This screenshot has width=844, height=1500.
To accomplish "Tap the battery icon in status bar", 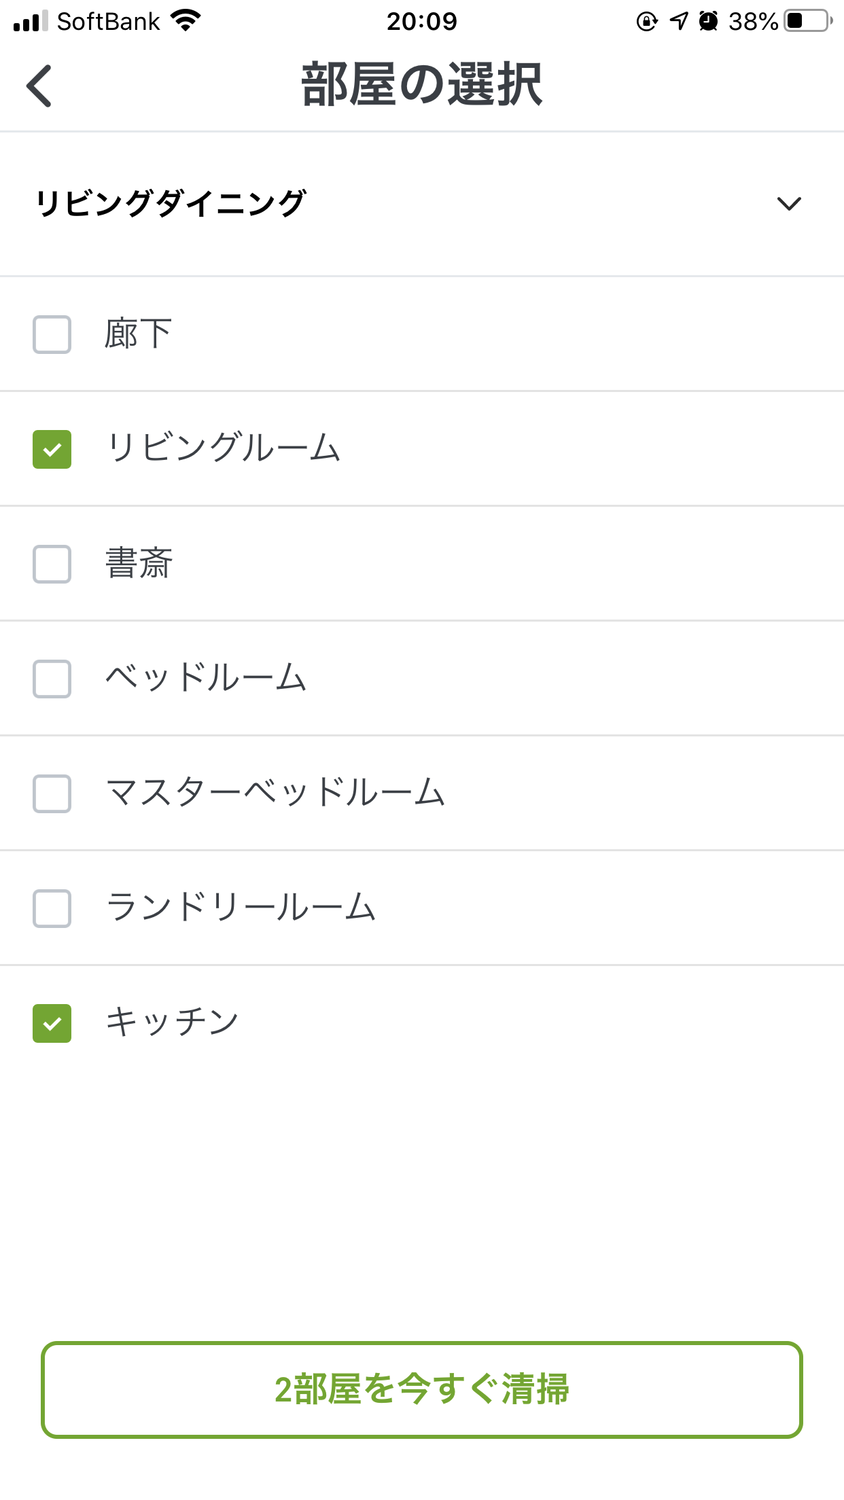I will [807, 21].
